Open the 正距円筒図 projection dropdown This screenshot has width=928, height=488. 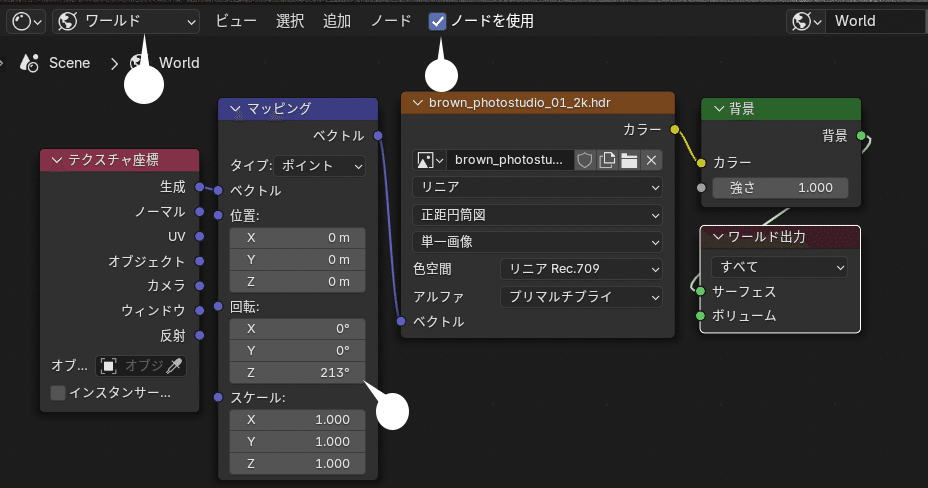point(537,215)
